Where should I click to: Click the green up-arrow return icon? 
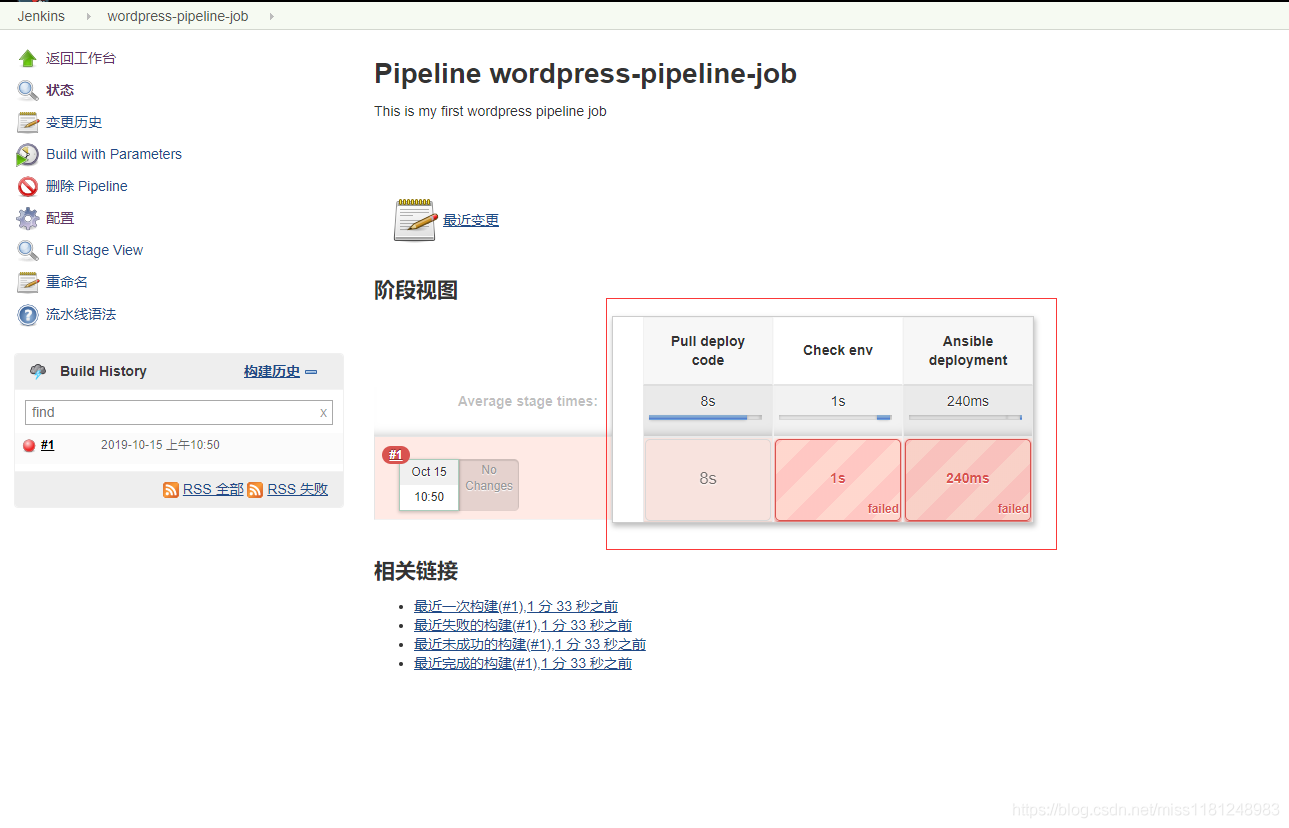click(28, 58)
